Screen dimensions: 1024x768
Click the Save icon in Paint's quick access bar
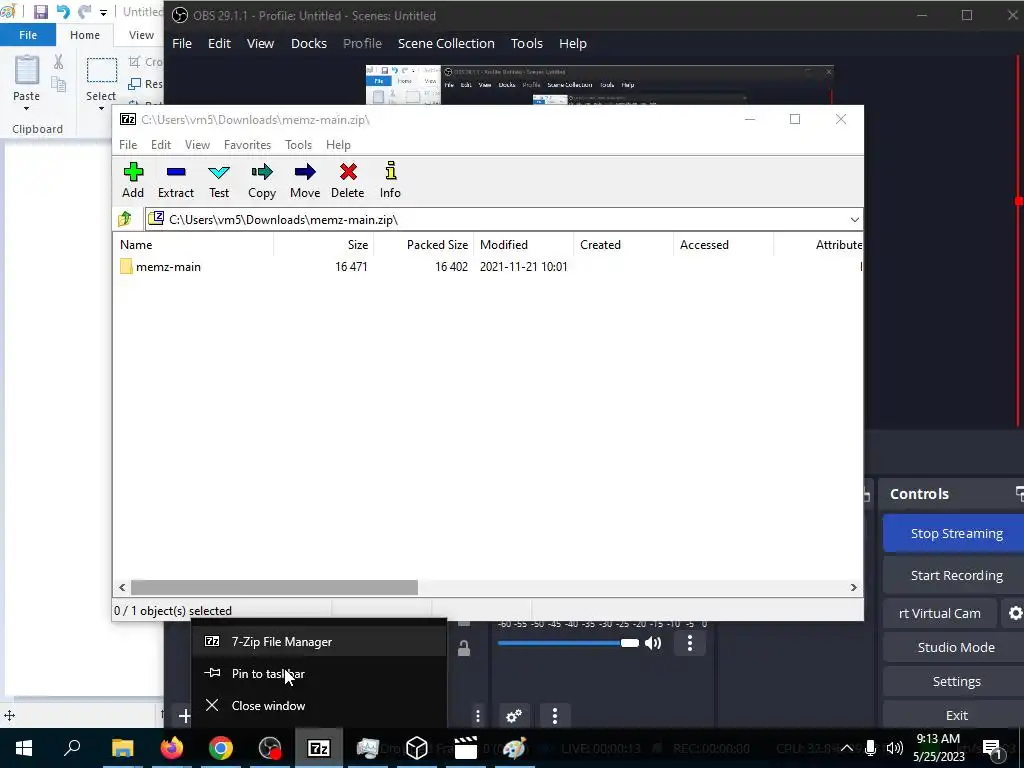[x=40, y=12]
